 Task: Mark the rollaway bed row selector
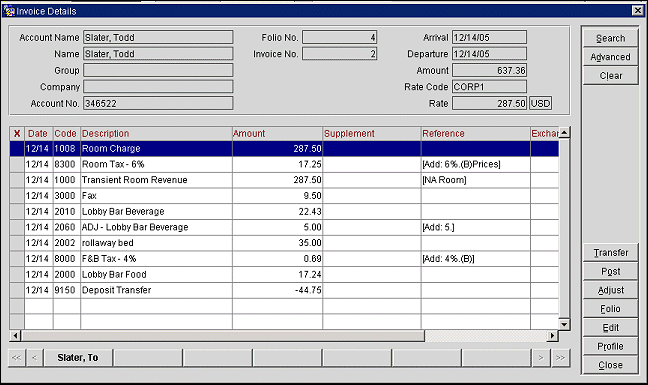[x=17, y=243]
